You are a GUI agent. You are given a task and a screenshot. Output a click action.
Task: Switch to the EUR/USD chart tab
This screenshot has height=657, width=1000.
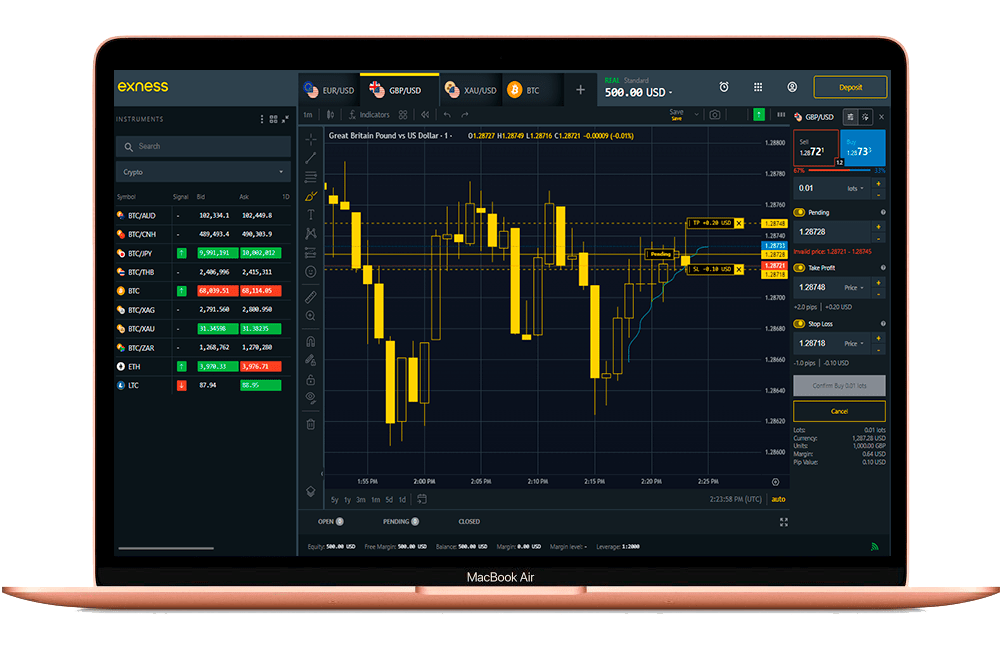pyautogui.click(x=329, y=90)
